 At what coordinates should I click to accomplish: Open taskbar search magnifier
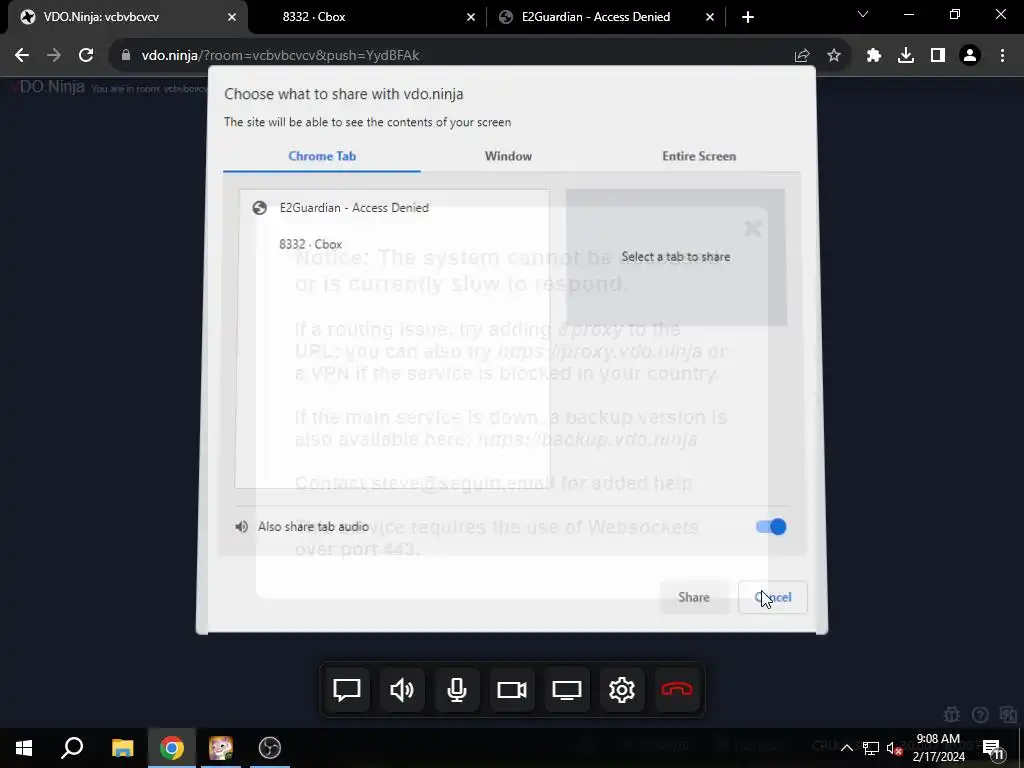coord(72,748)
